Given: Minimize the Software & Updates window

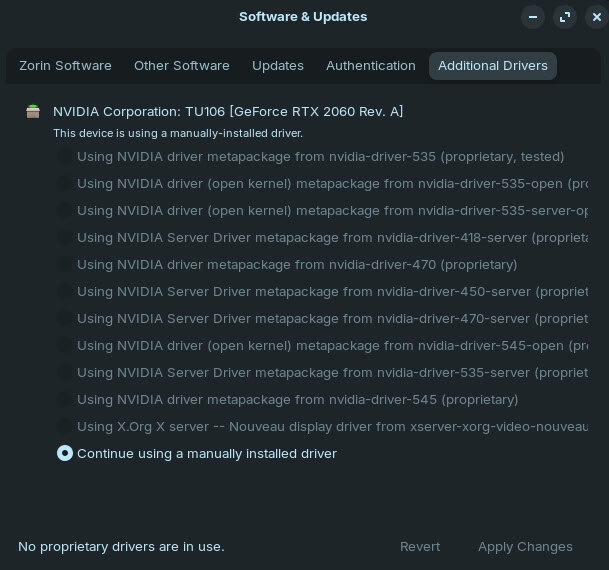Looking at the screenshot, I should pyautogui.click(x=533, y=17).
